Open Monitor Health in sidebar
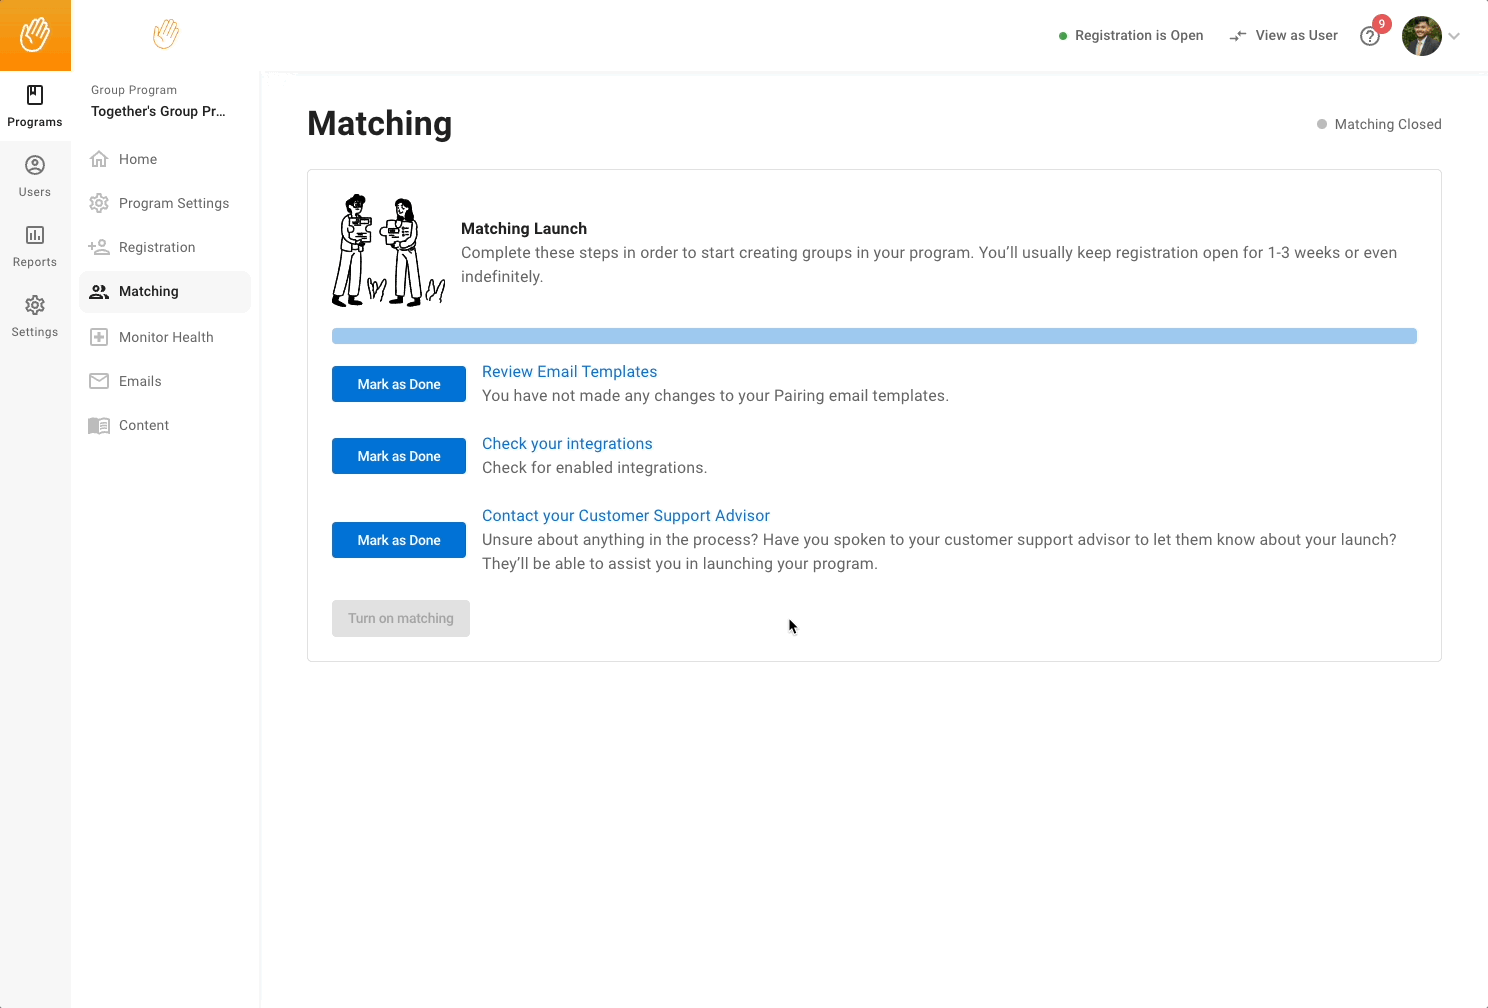The height and width of the screenshot is (1008, 1488). pos(166,337)
